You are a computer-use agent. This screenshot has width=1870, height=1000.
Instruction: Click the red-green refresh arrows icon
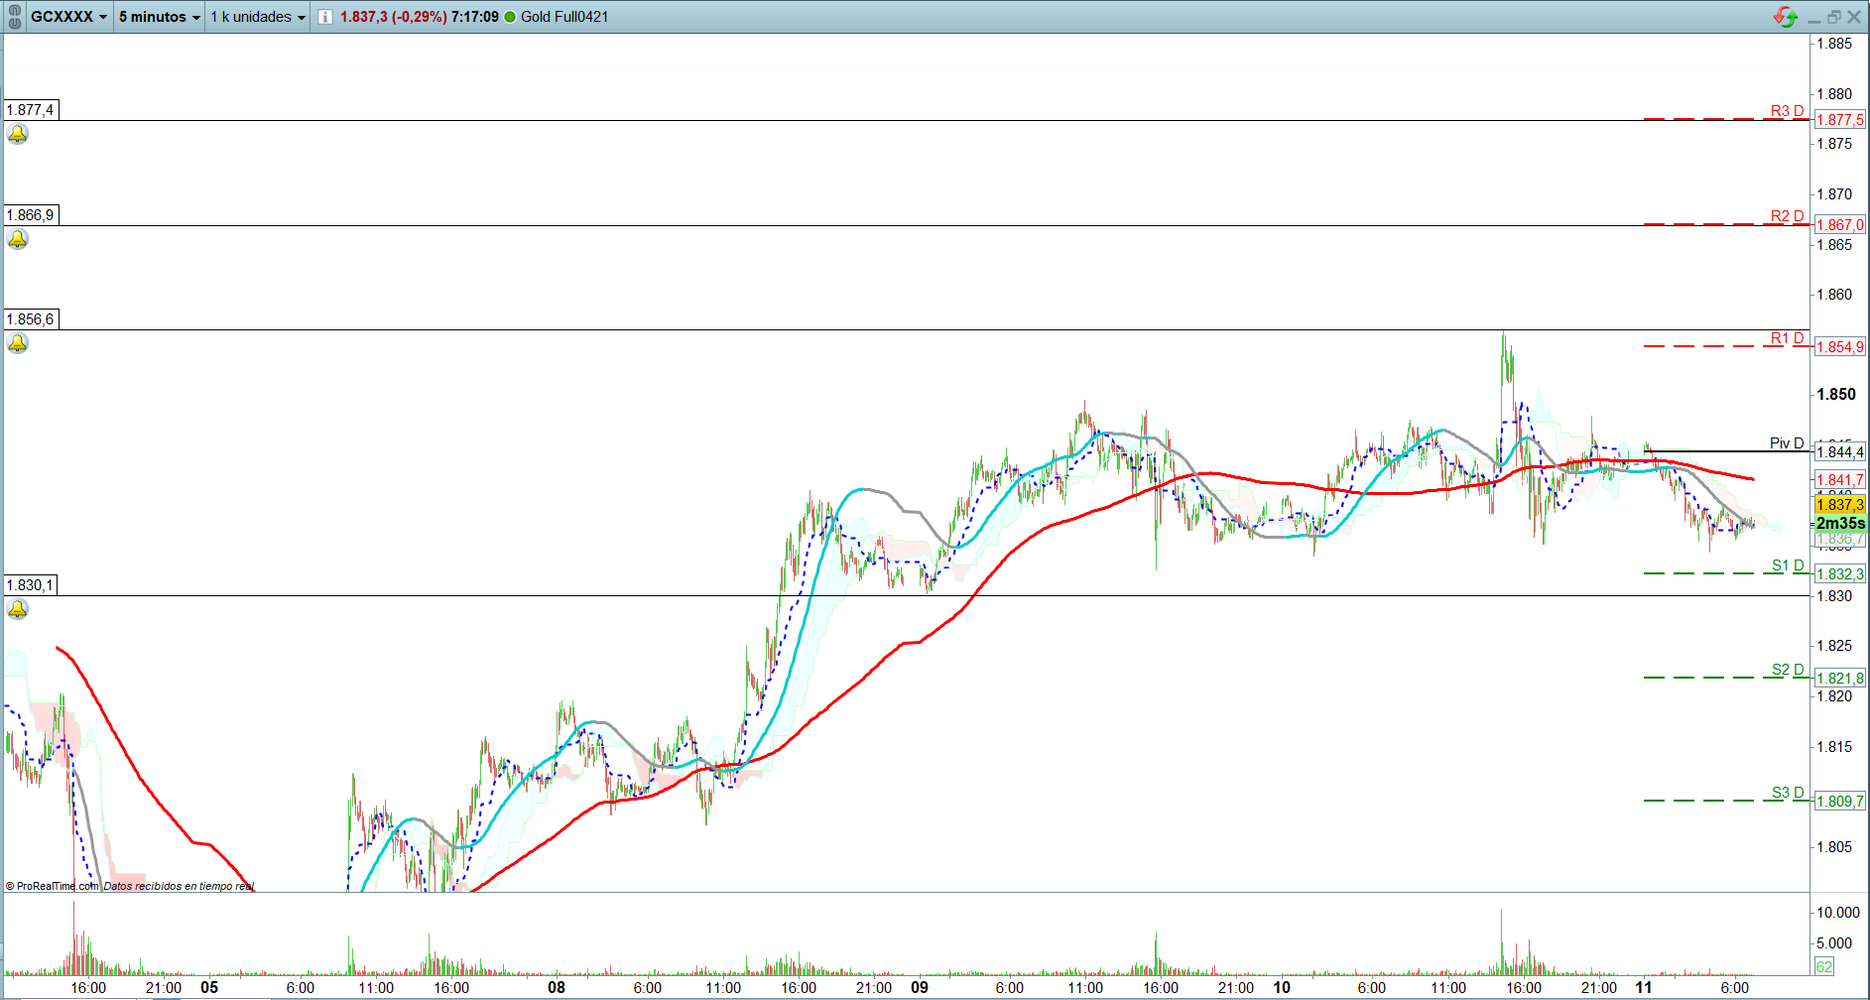pyautogui.click(x=1785, y=17)
